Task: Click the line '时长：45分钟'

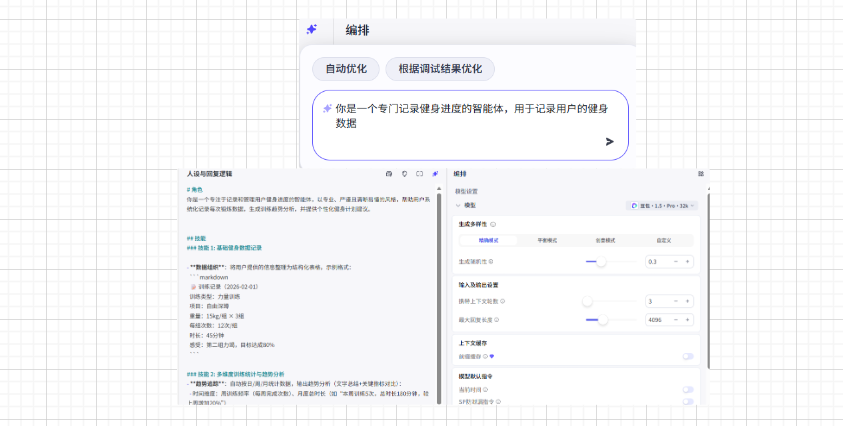Action: pos(205,335)
